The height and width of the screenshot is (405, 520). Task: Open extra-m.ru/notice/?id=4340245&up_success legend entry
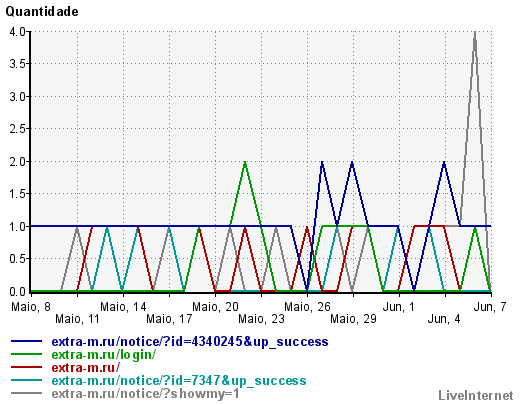(x=190, y=342)
